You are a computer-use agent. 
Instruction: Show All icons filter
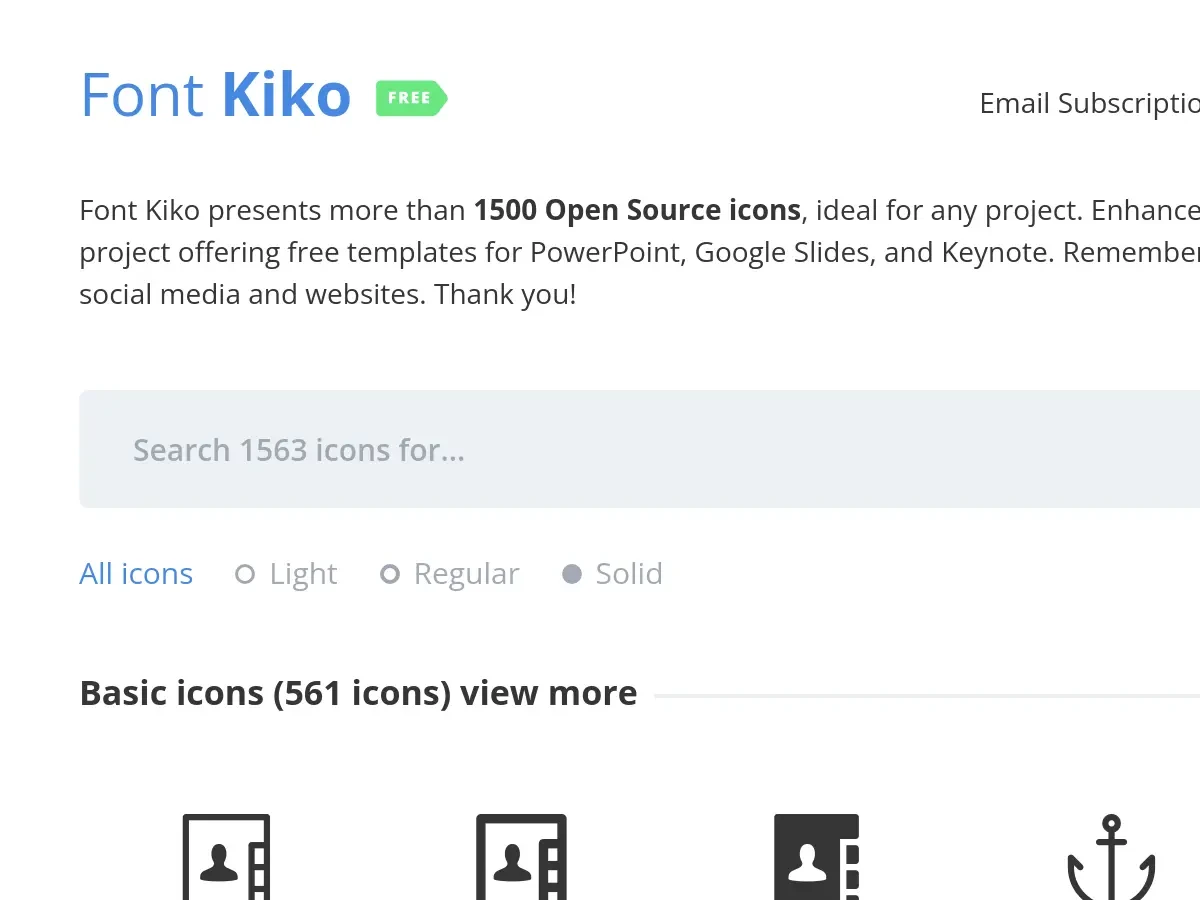[136, 574]
